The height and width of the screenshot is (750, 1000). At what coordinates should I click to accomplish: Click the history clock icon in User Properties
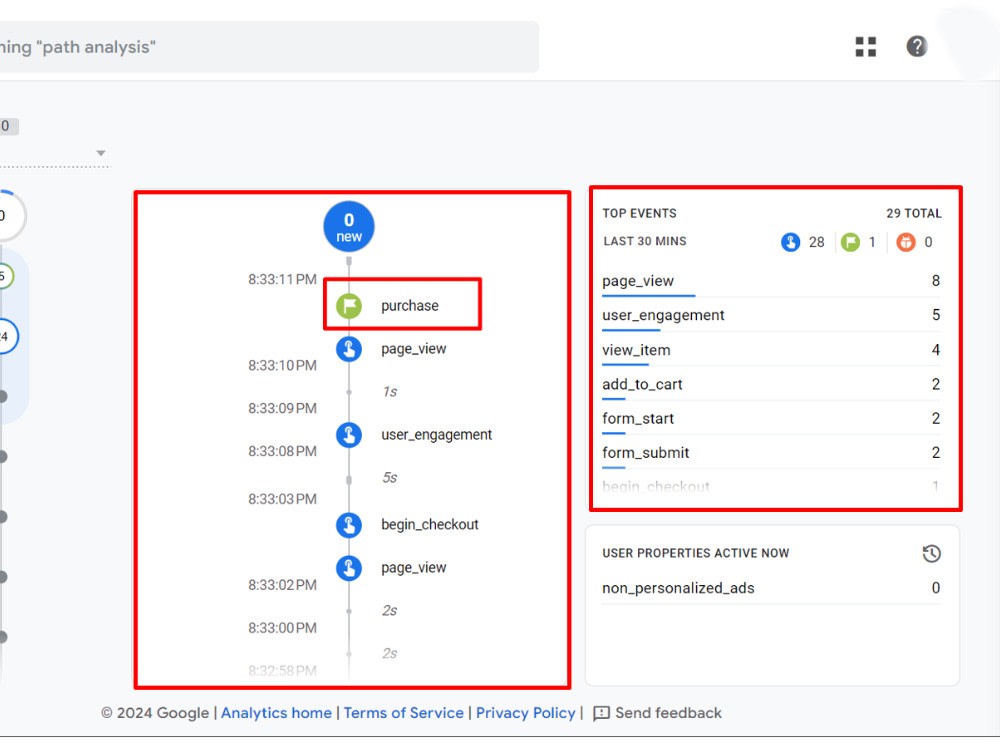[x=931, y=553]
